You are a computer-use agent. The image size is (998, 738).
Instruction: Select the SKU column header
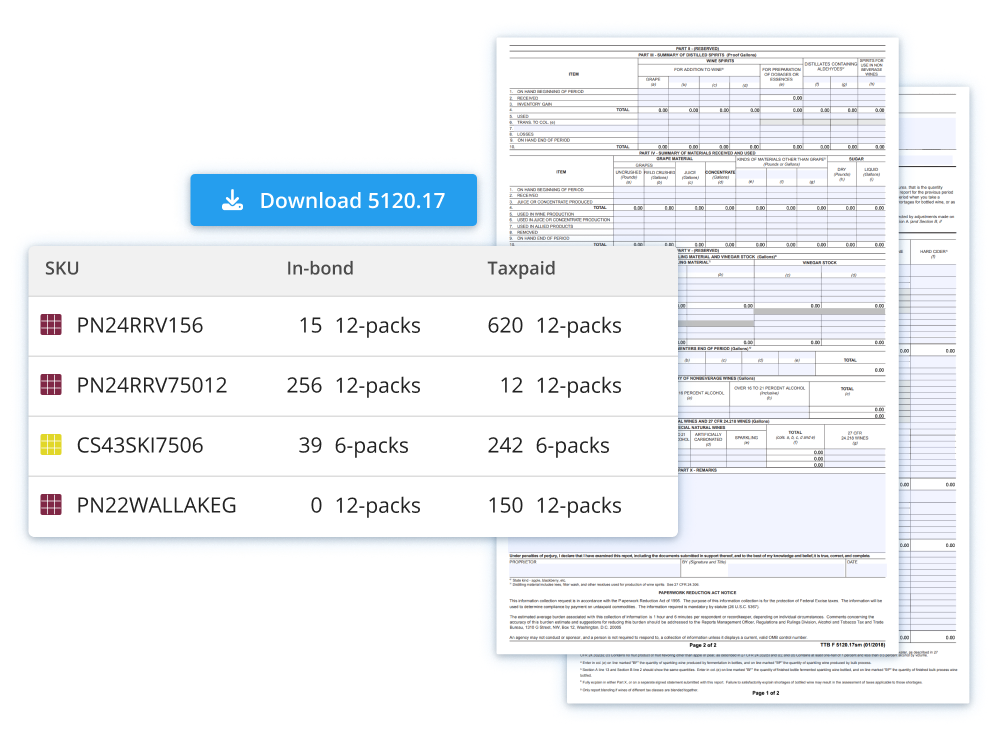62,268
